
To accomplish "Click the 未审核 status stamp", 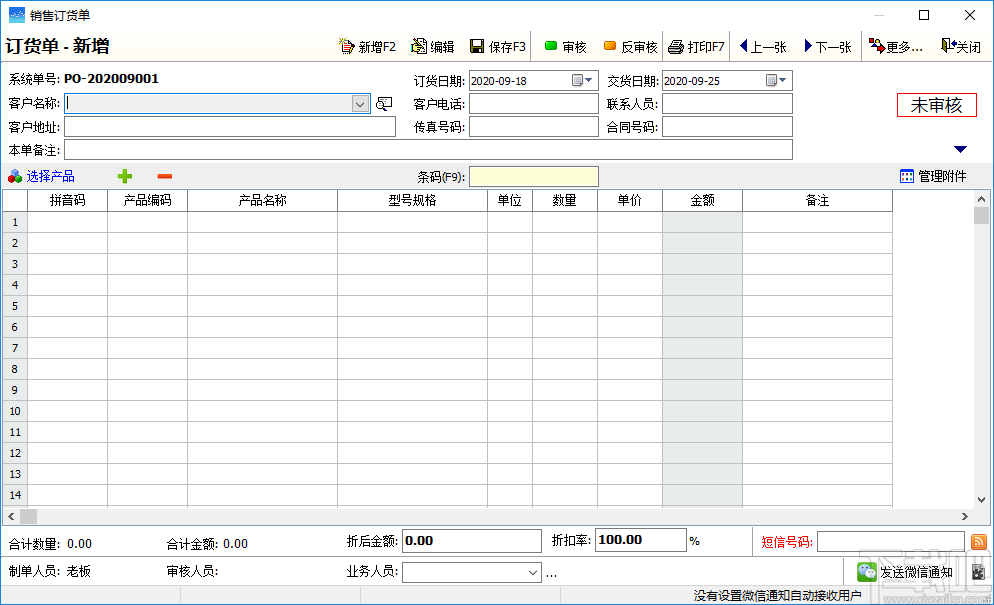I will coord(937,105).
